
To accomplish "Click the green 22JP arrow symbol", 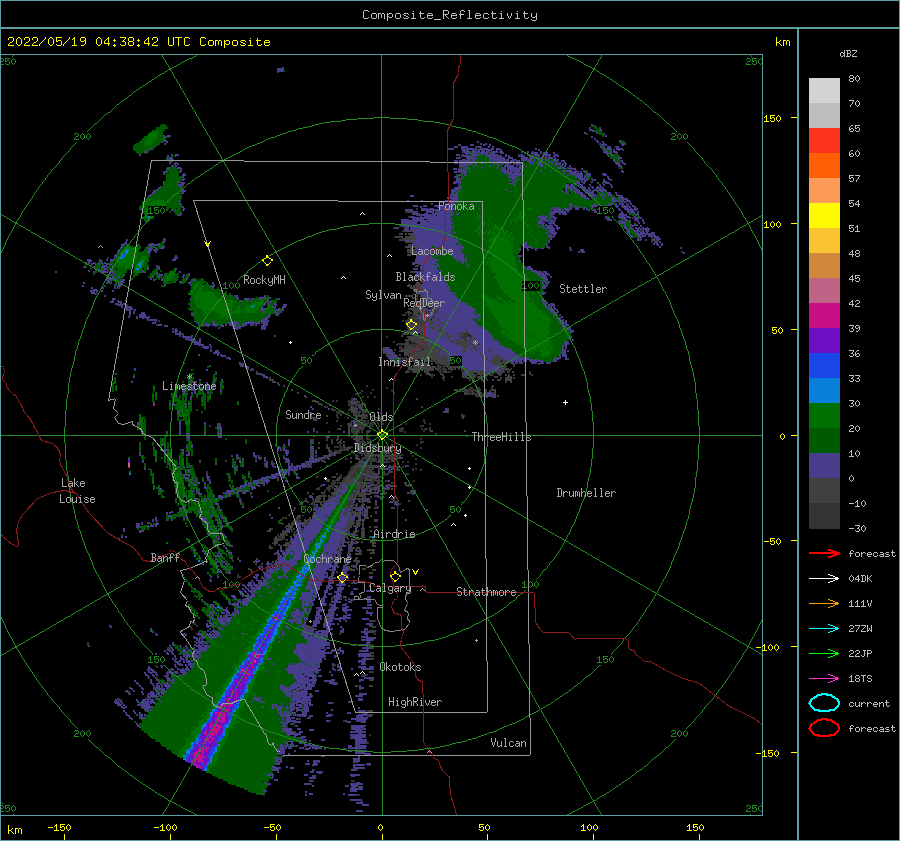I will tap(824, 653).
